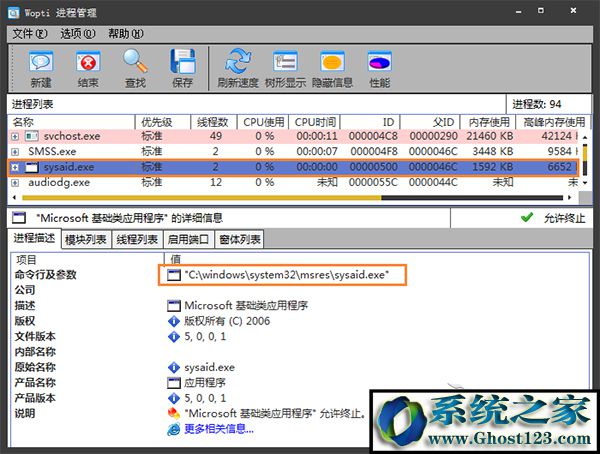Open the 选项(O) menu

tap(78, 34)
